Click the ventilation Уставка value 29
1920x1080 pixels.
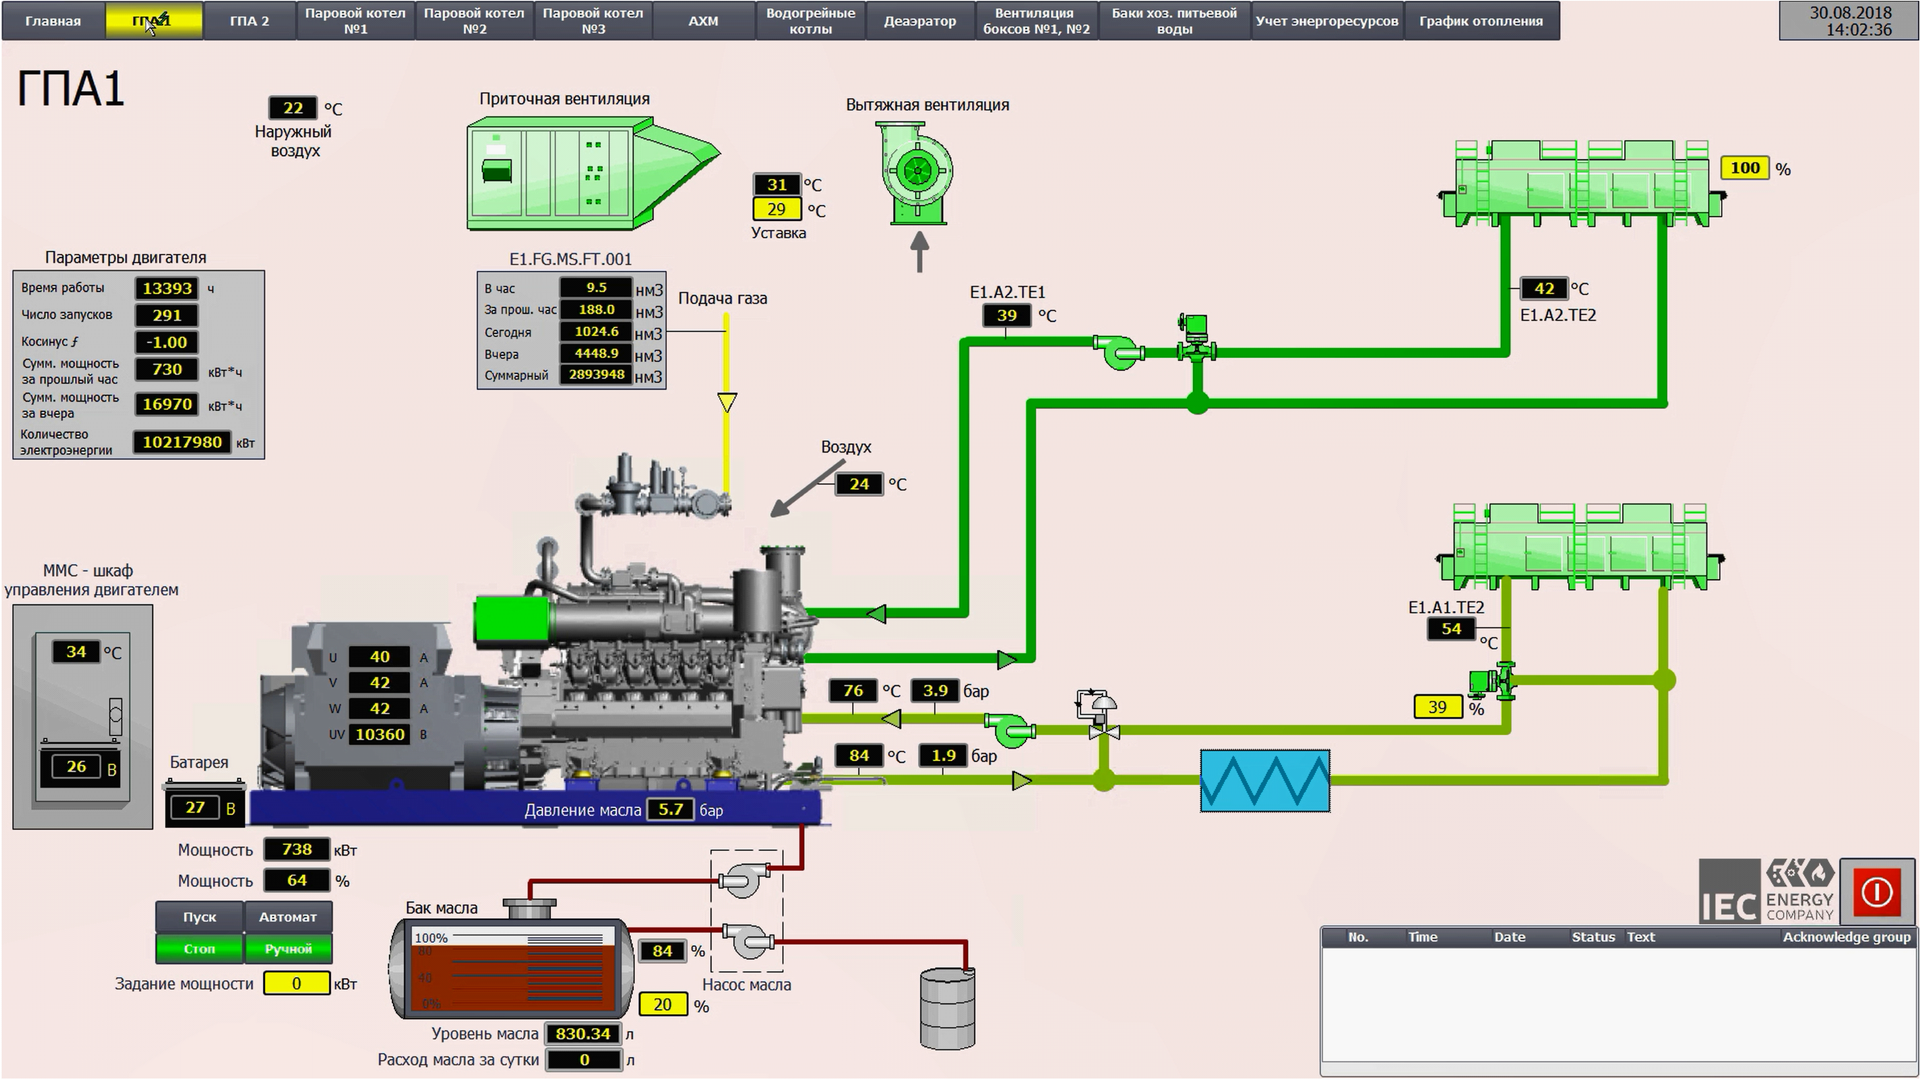tap(776, 210)
